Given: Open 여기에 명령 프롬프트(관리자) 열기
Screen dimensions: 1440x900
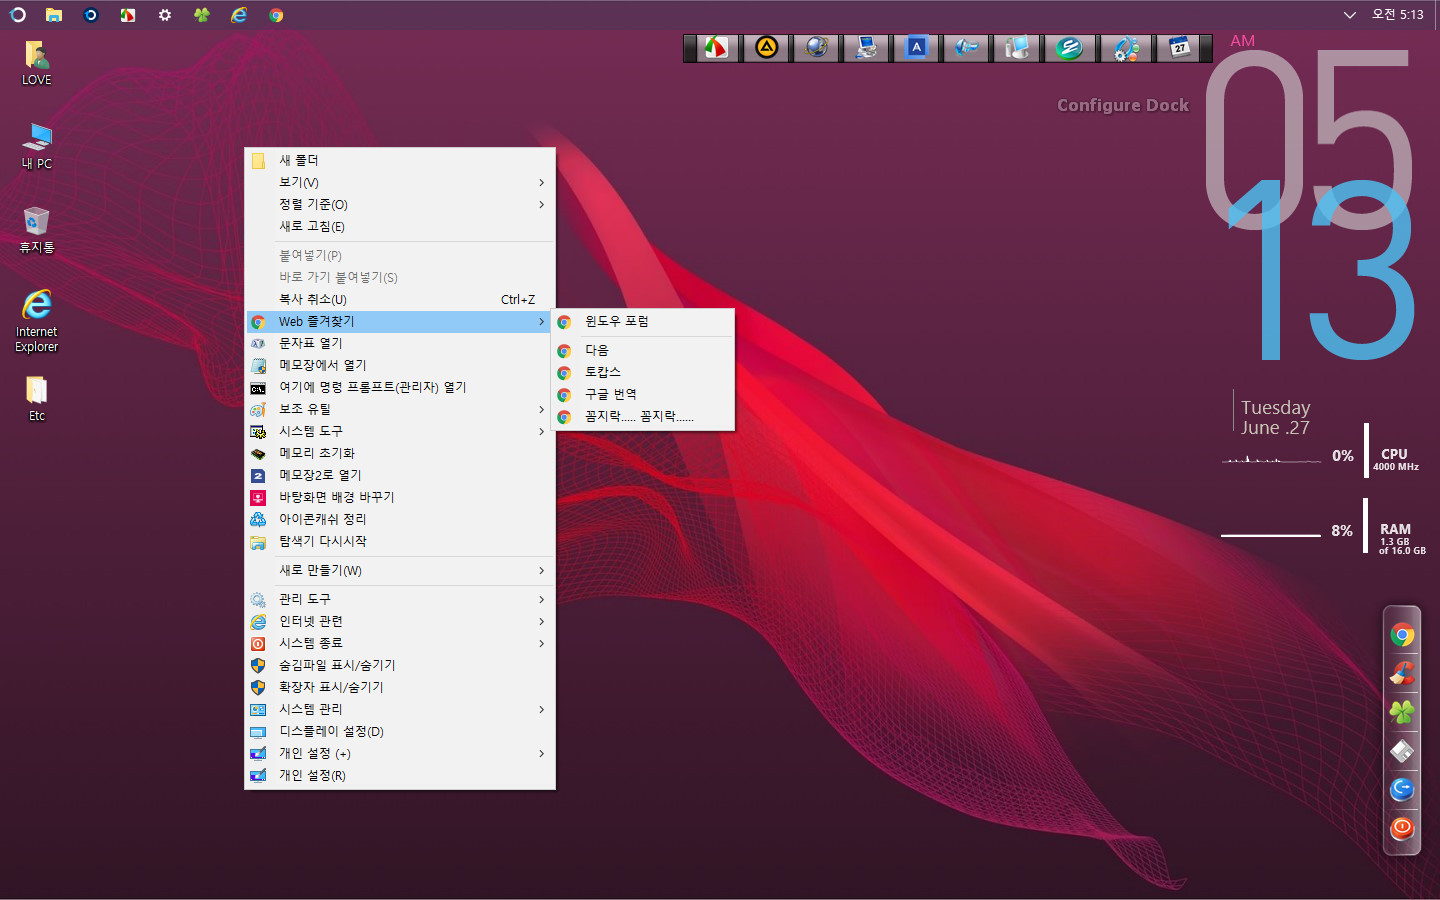Looking at the screenshot, I should (400, 387).
